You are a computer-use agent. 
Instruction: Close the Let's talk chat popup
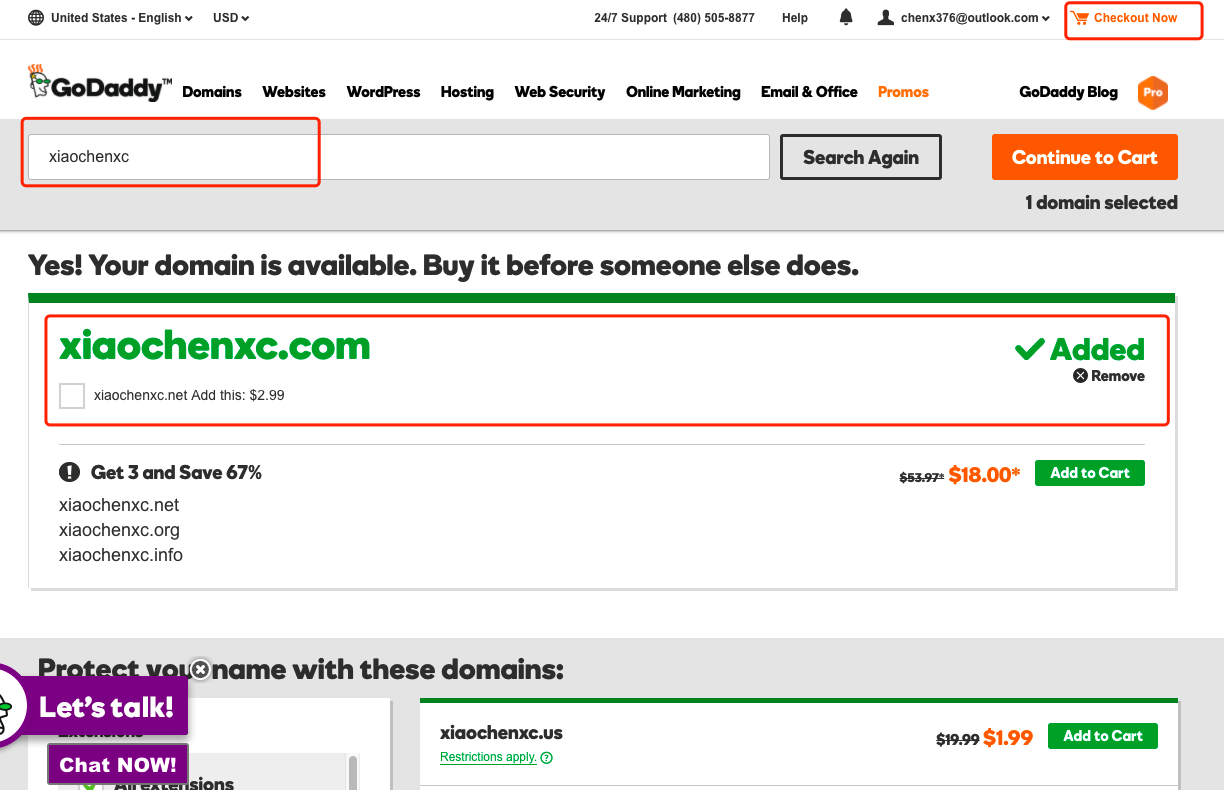(x=200, y=669)
